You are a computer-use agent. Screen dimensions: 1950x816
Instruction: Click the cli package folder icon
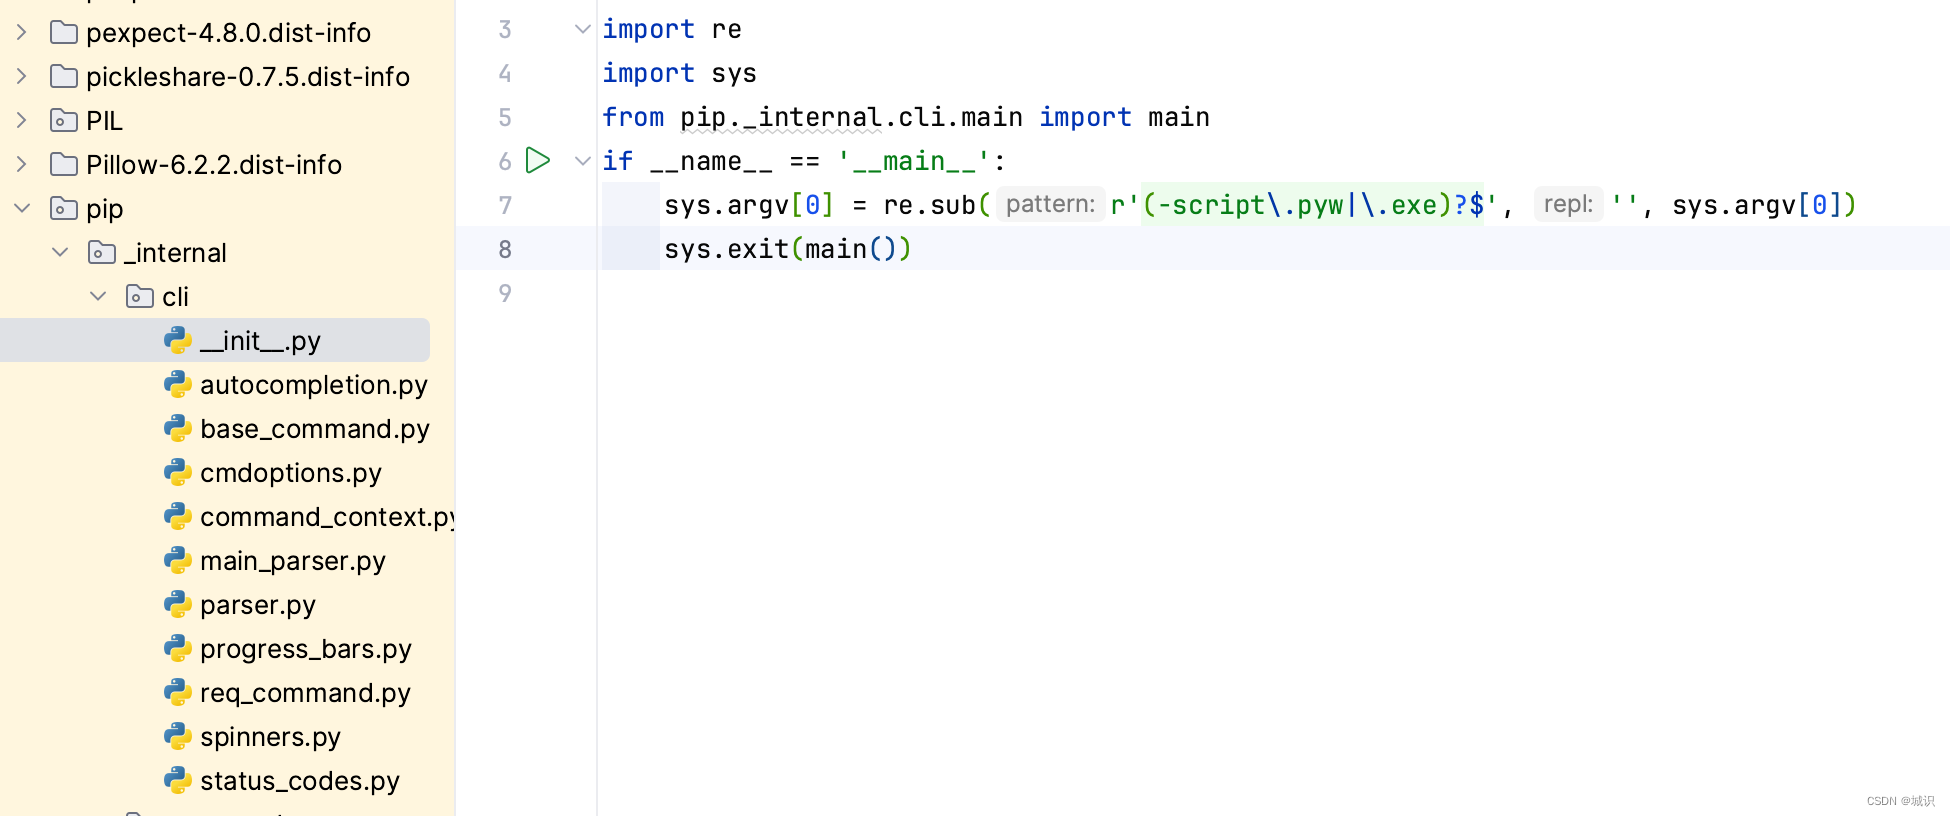pos(140,297)
